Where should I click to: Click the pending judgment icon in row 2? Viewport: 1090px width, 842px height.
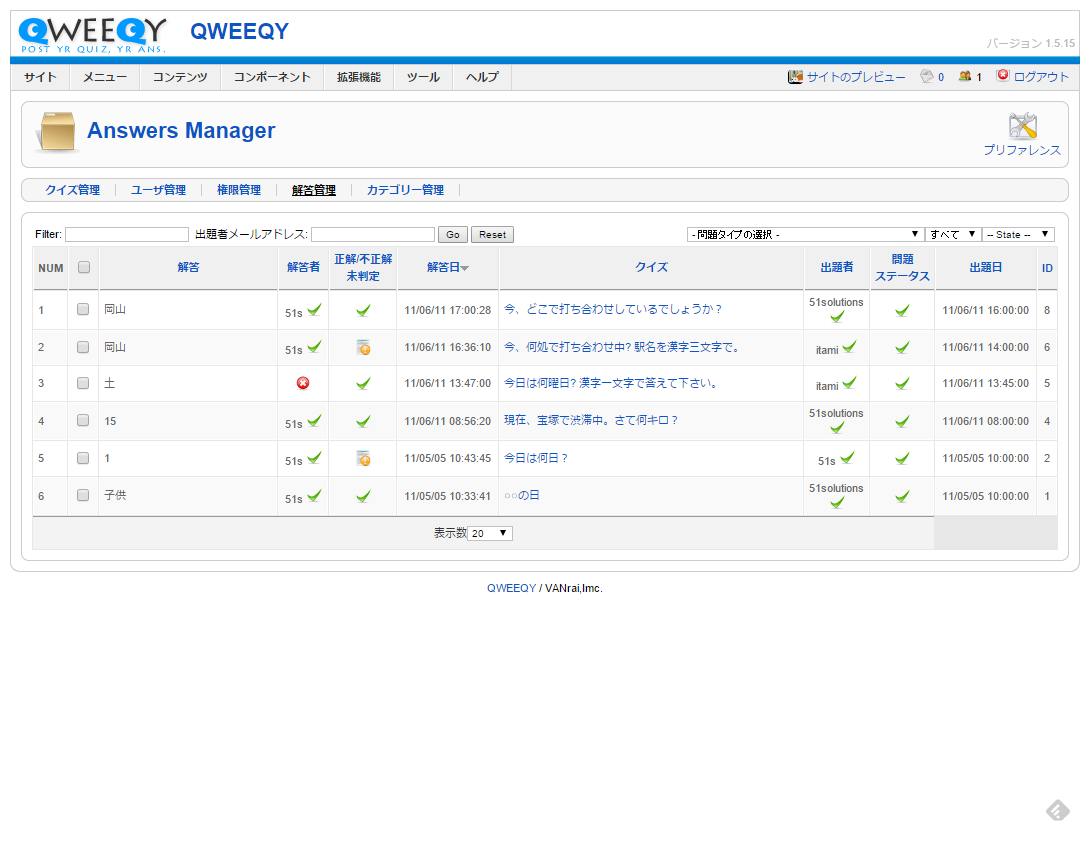coord(363,348)
